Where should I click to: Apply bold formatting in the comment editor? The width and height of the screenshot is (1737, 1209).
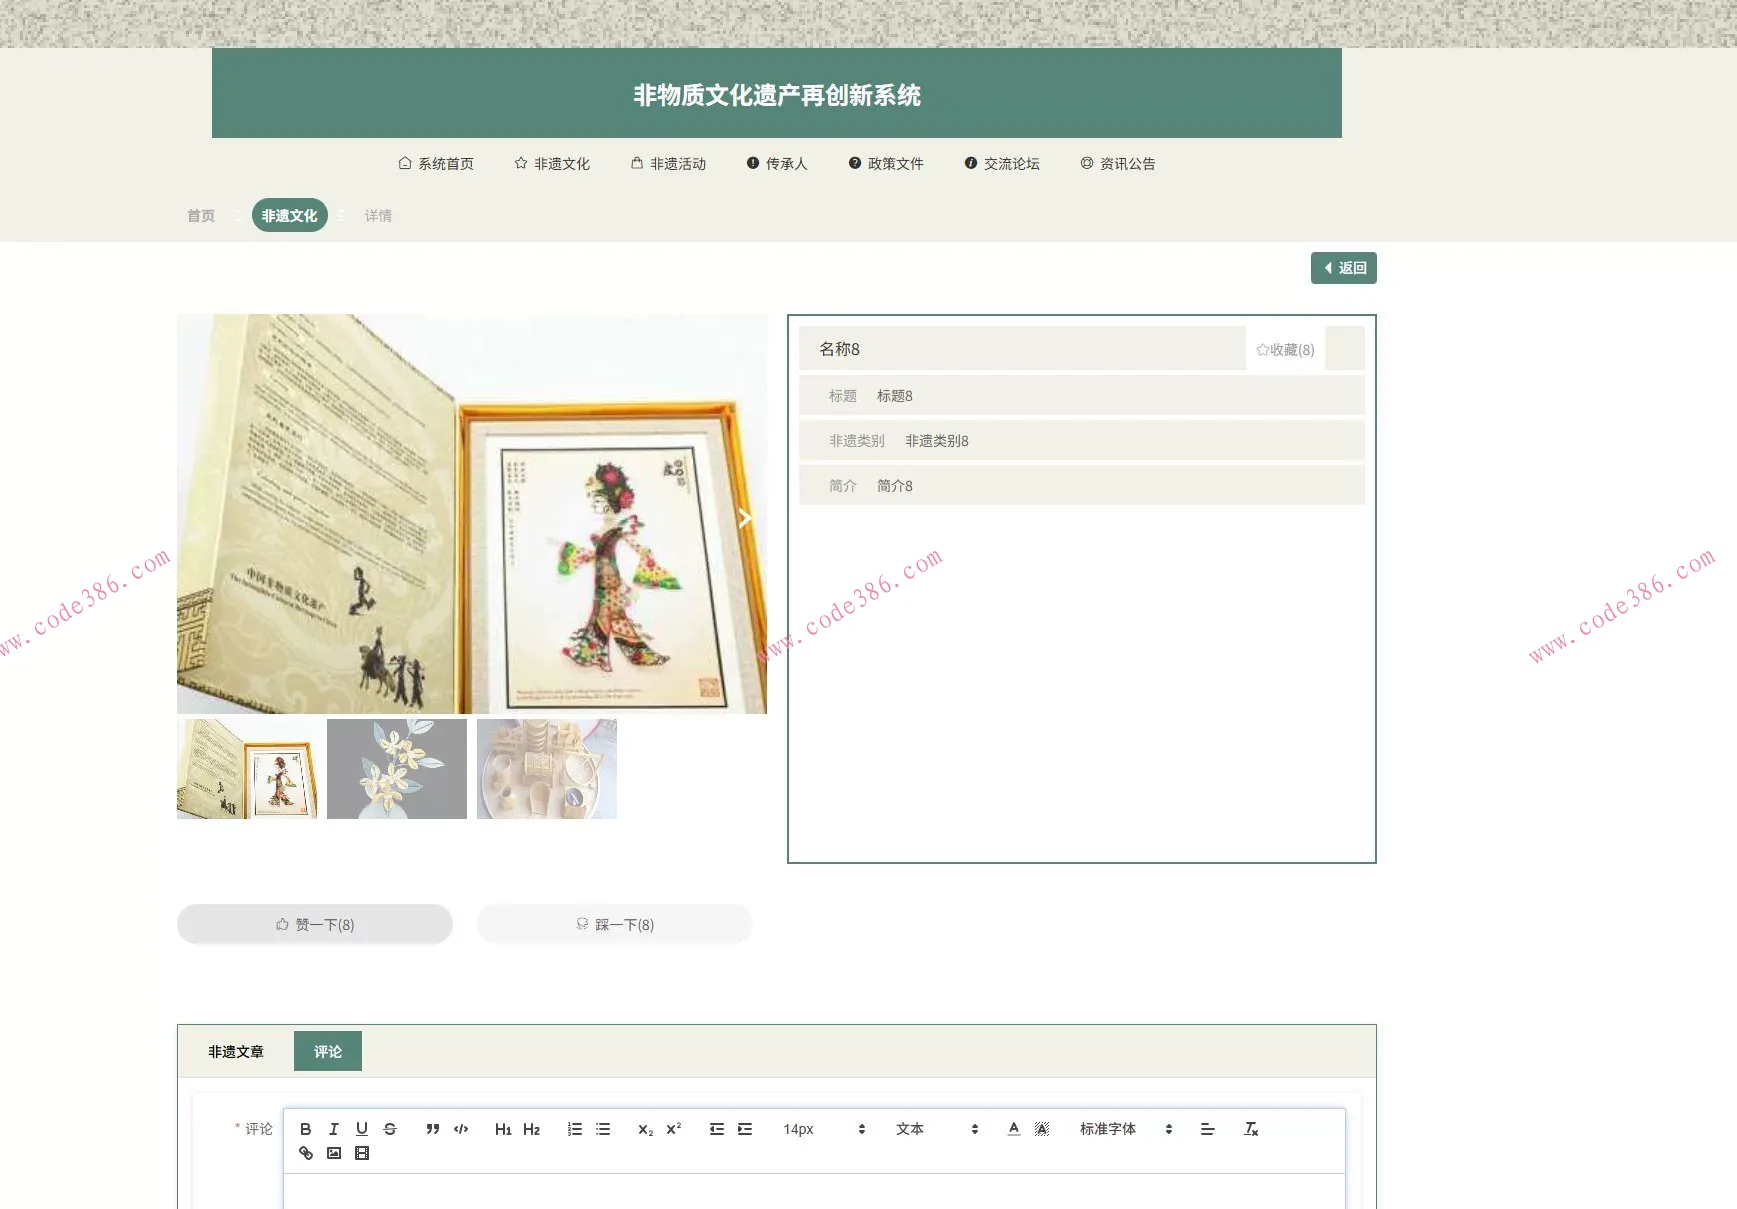pos(306,1128)
